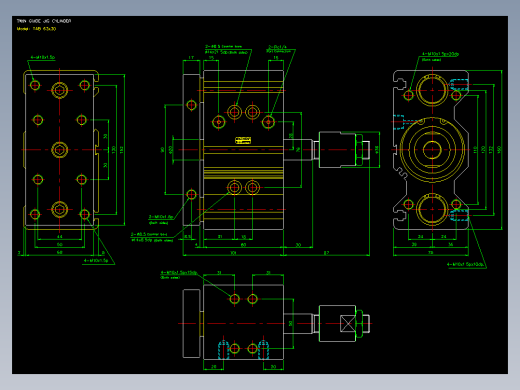The height and width of the screenshot is (390, 520).
Task: Pick the middle hex socket bolt in the left view
Action: (60, 150)
